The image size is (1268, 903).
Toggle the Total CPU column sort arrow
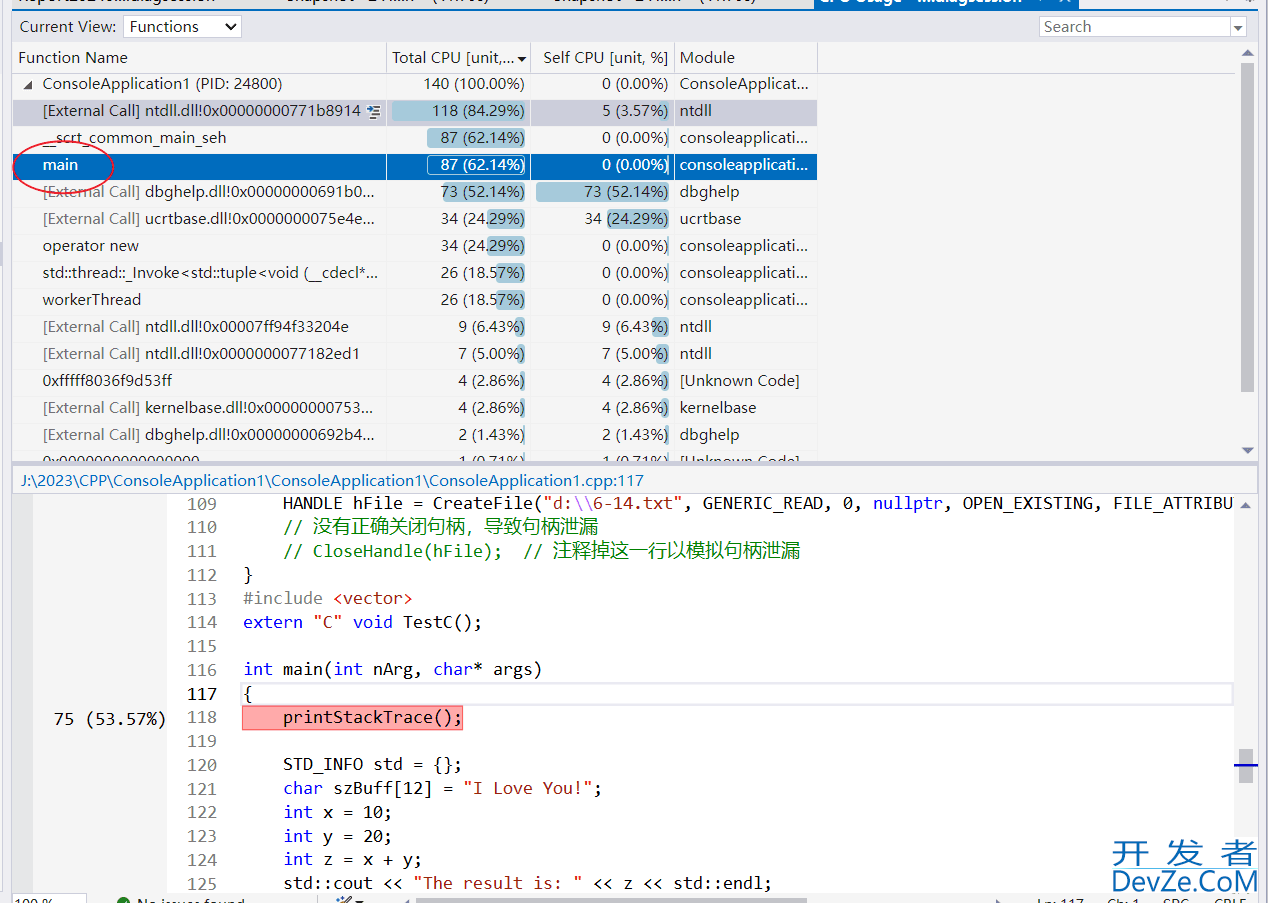point(521,59)
